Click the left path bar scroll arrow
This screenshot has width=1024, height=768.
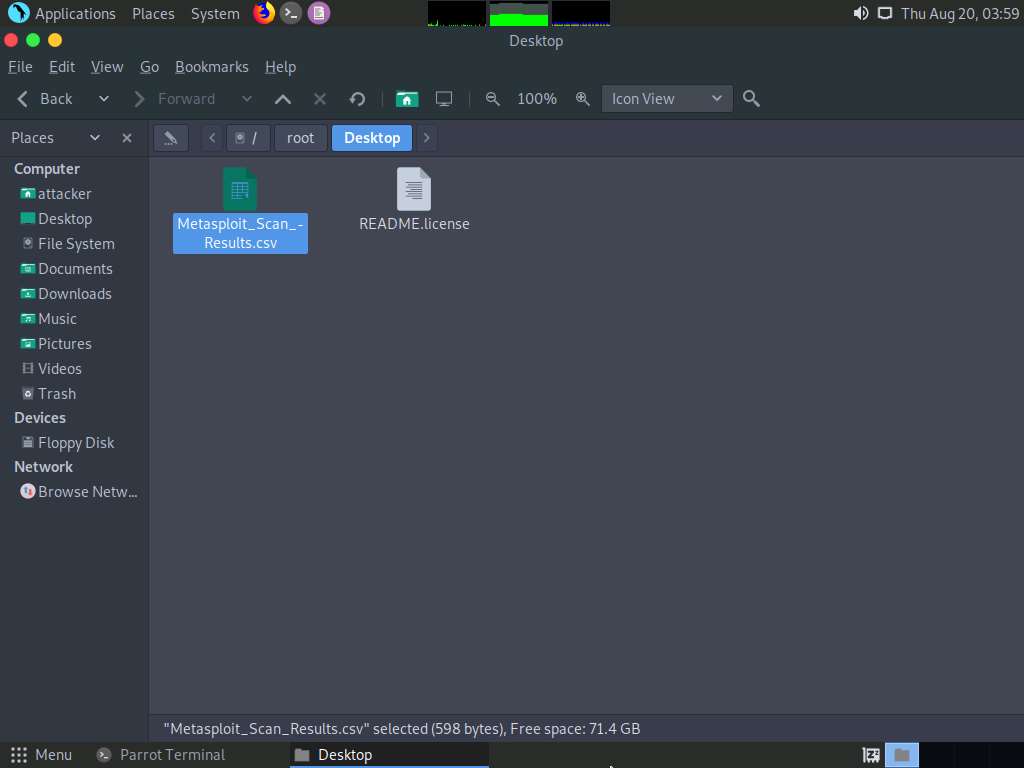(212, 138)
